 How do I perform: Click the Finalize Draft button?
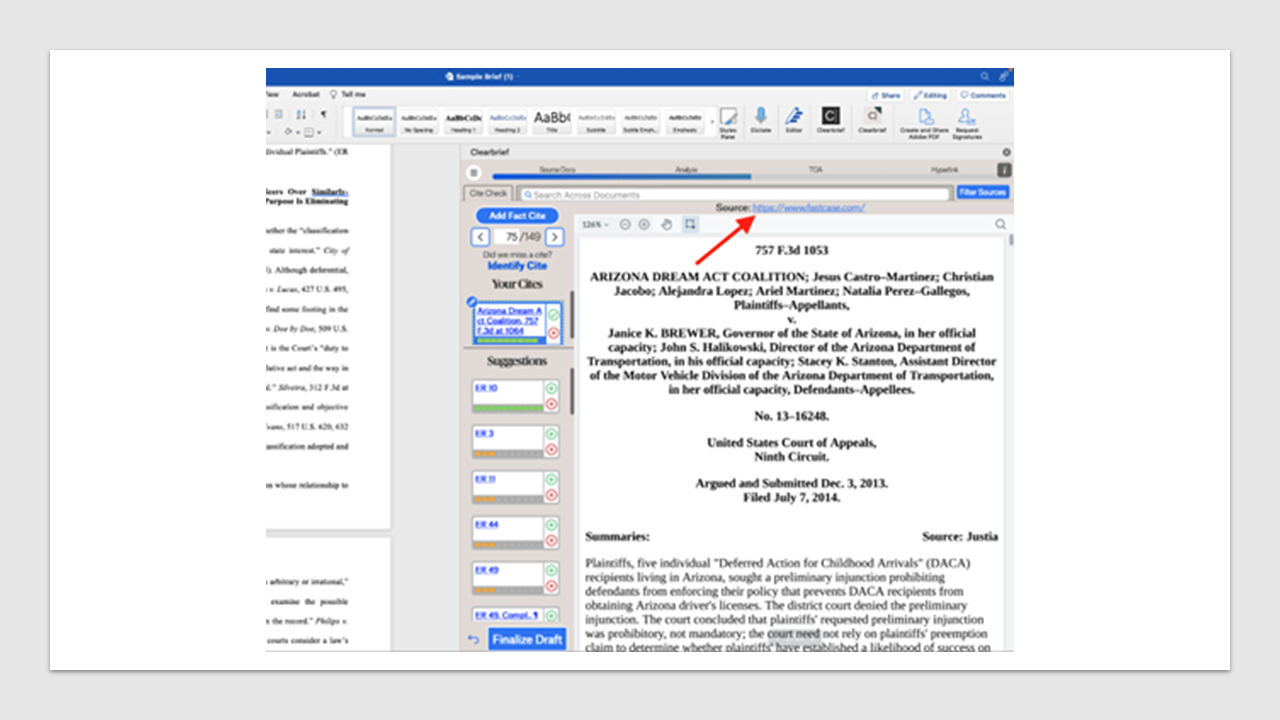pyautogui.click(x=527, y=639)
